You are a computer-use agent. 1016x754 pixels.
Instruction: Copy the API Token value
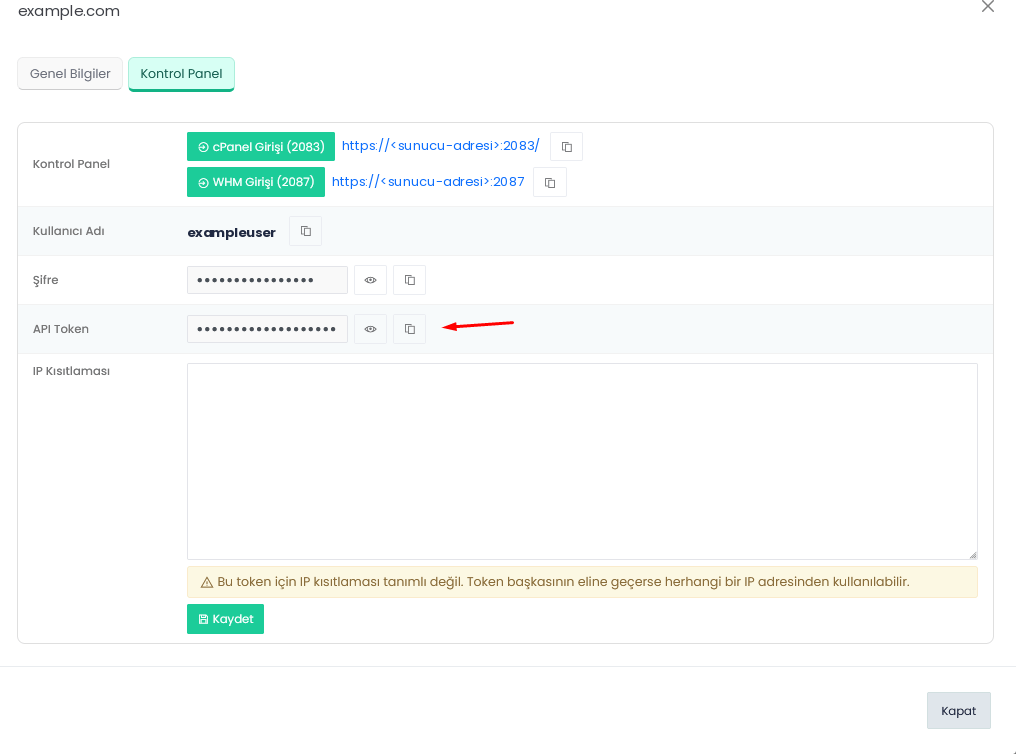(x=409, y=329)
